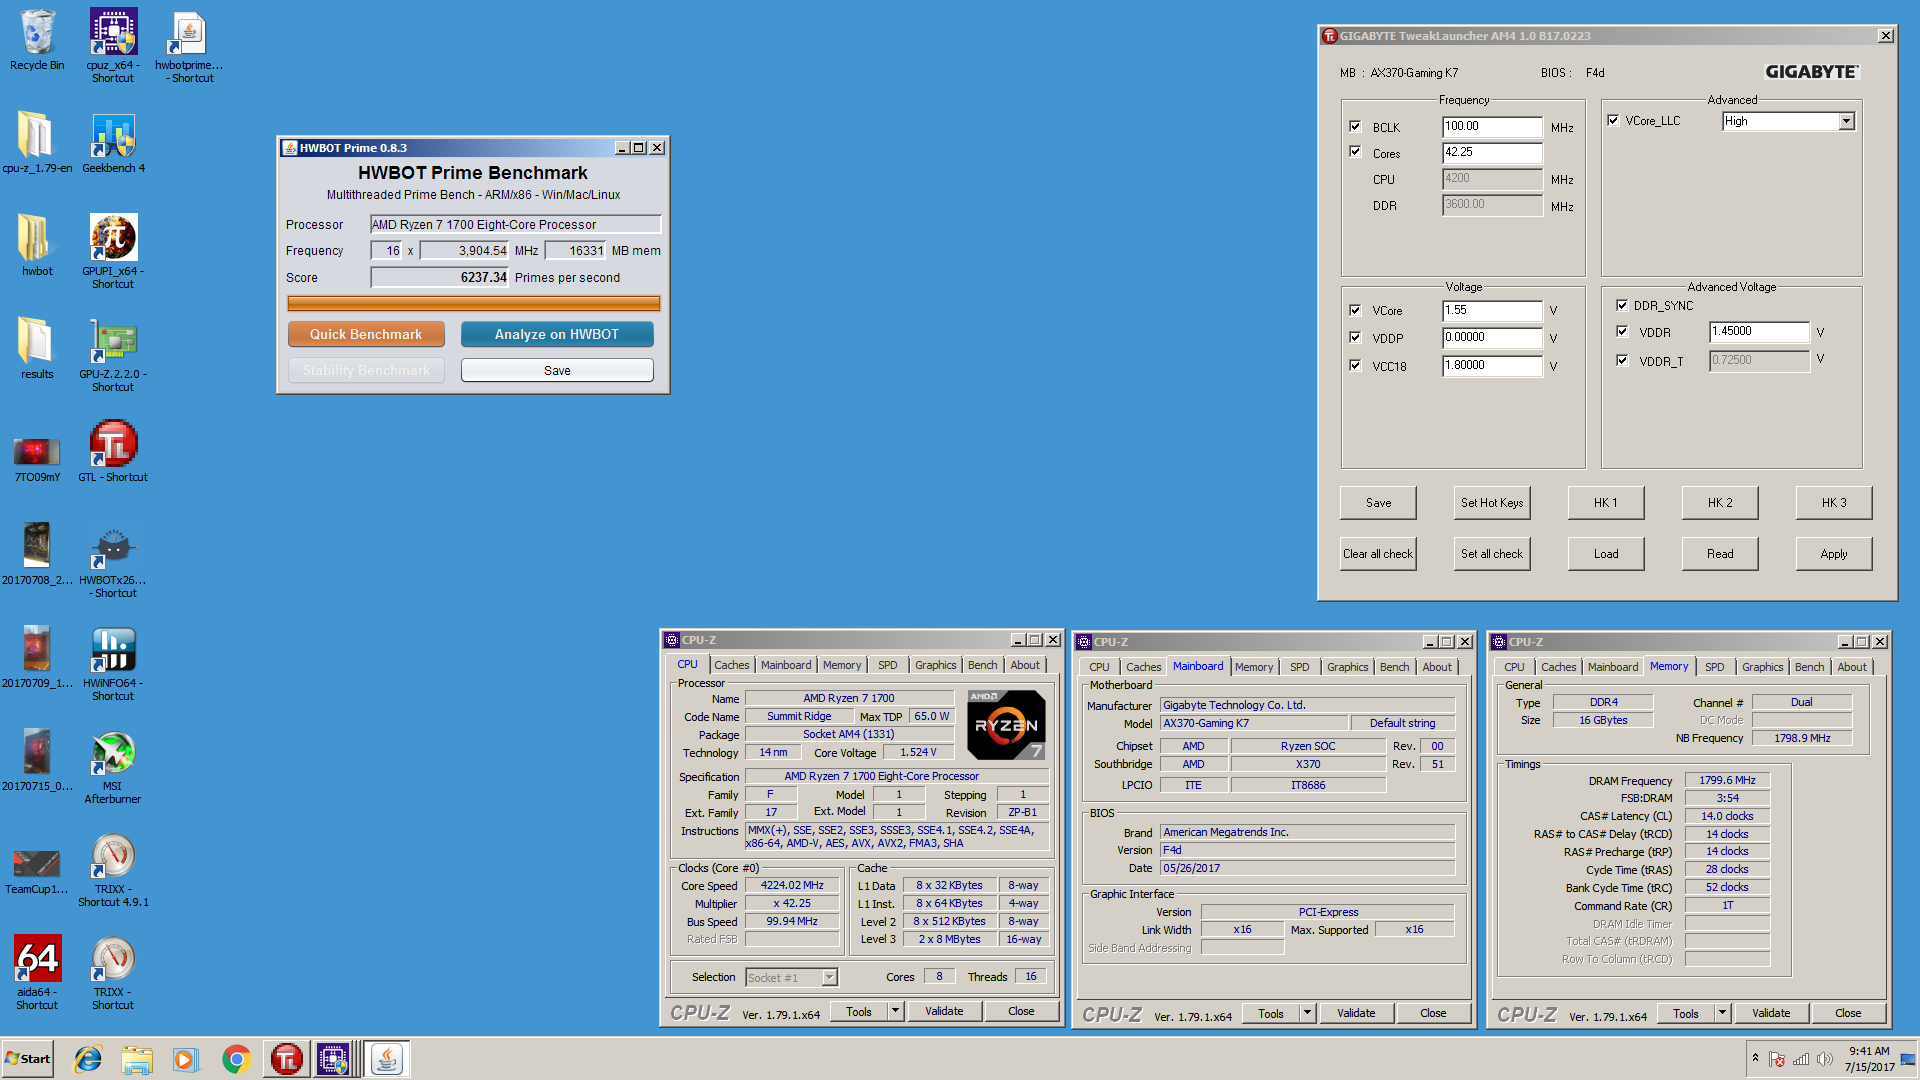Click HK 1 hotkey button
1920x1080 pixels.
(1606, 503)
